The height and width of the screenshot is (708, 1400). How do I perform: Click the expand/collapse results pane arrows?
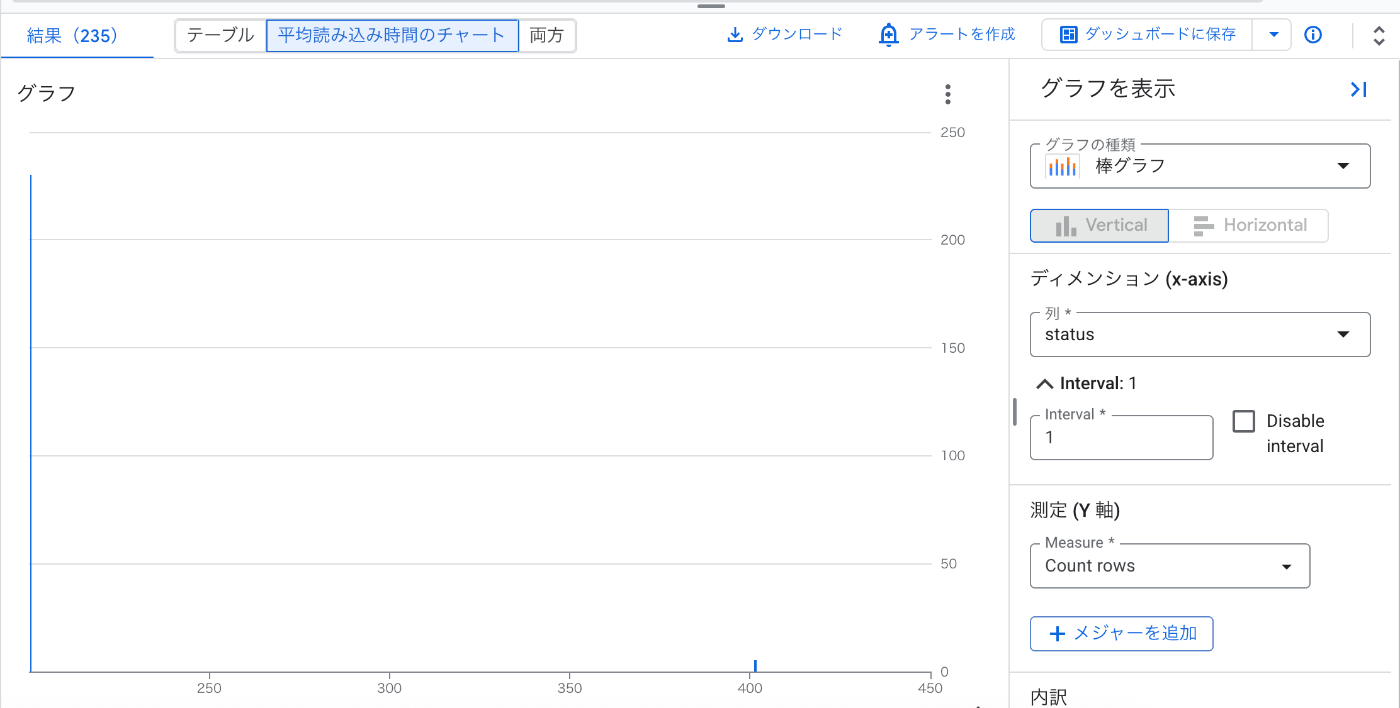point(1379,36)
